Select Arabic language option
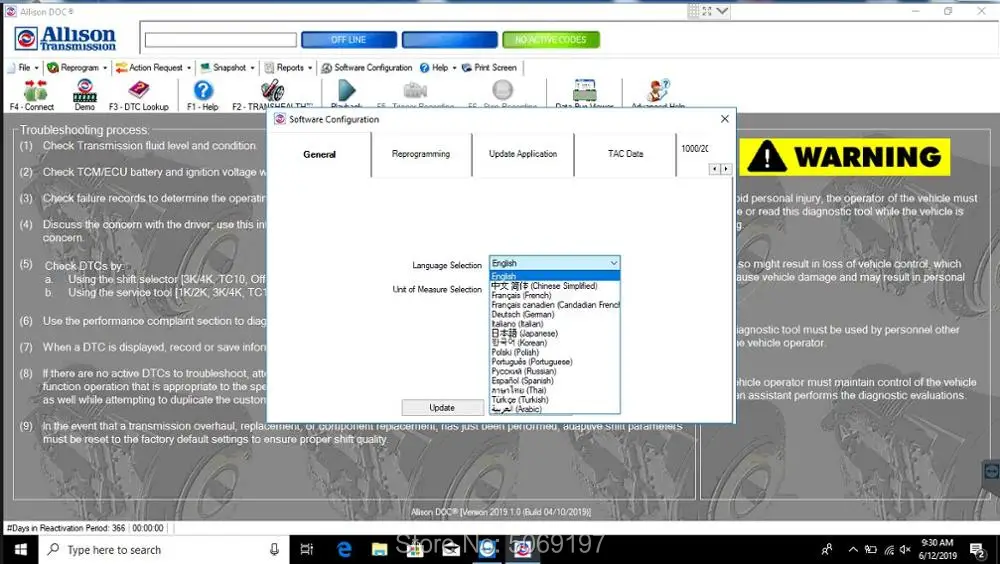 coord(554,409)
